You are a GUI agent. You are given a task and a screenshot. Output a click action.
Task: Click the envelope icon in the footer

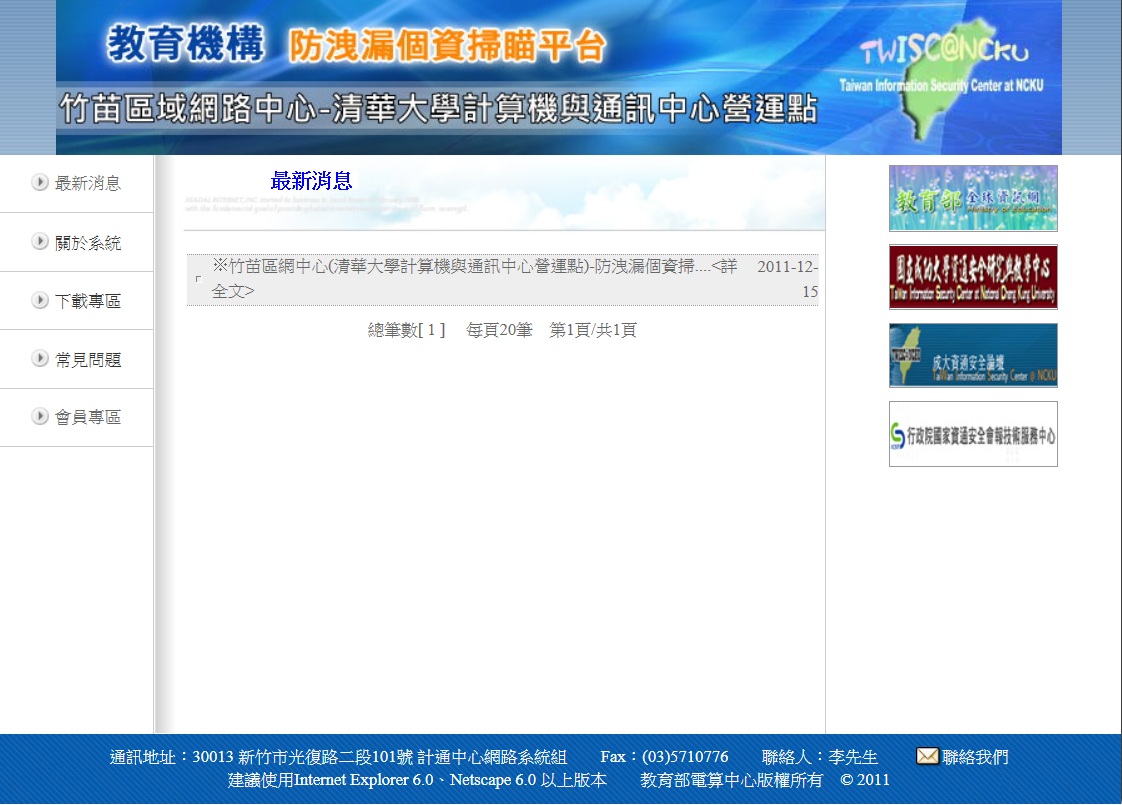click(927, 756)
